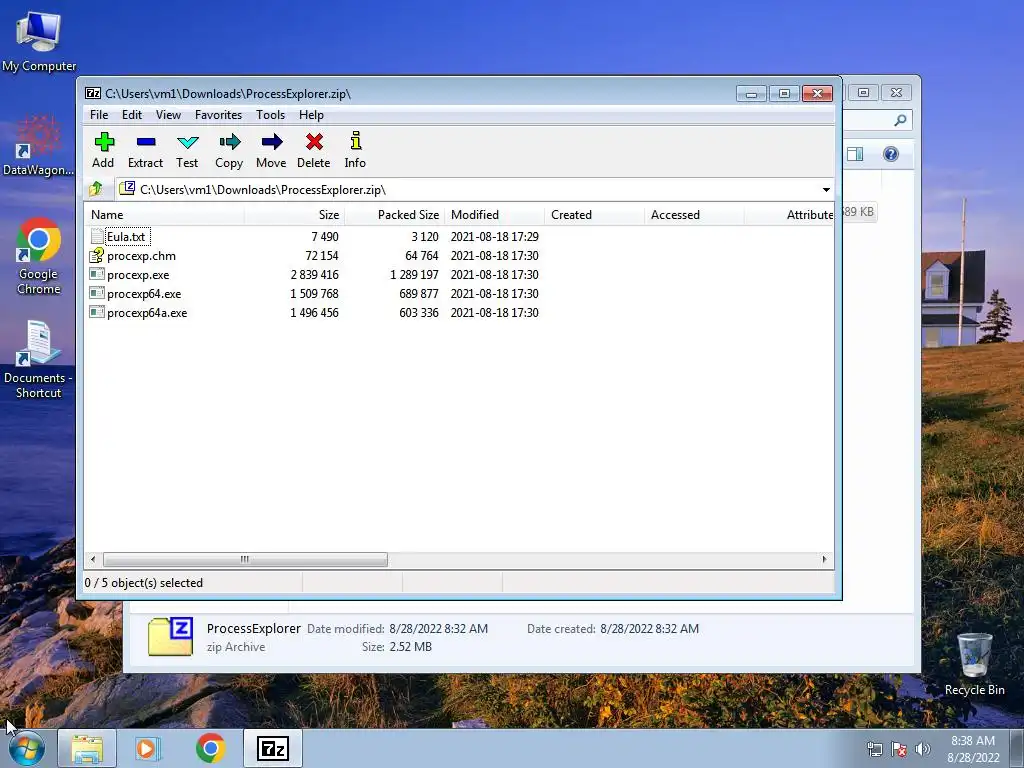The height and width of the screenshot is (768, 1024).
Task: Run Test on the archive
Action: [187, 142]
